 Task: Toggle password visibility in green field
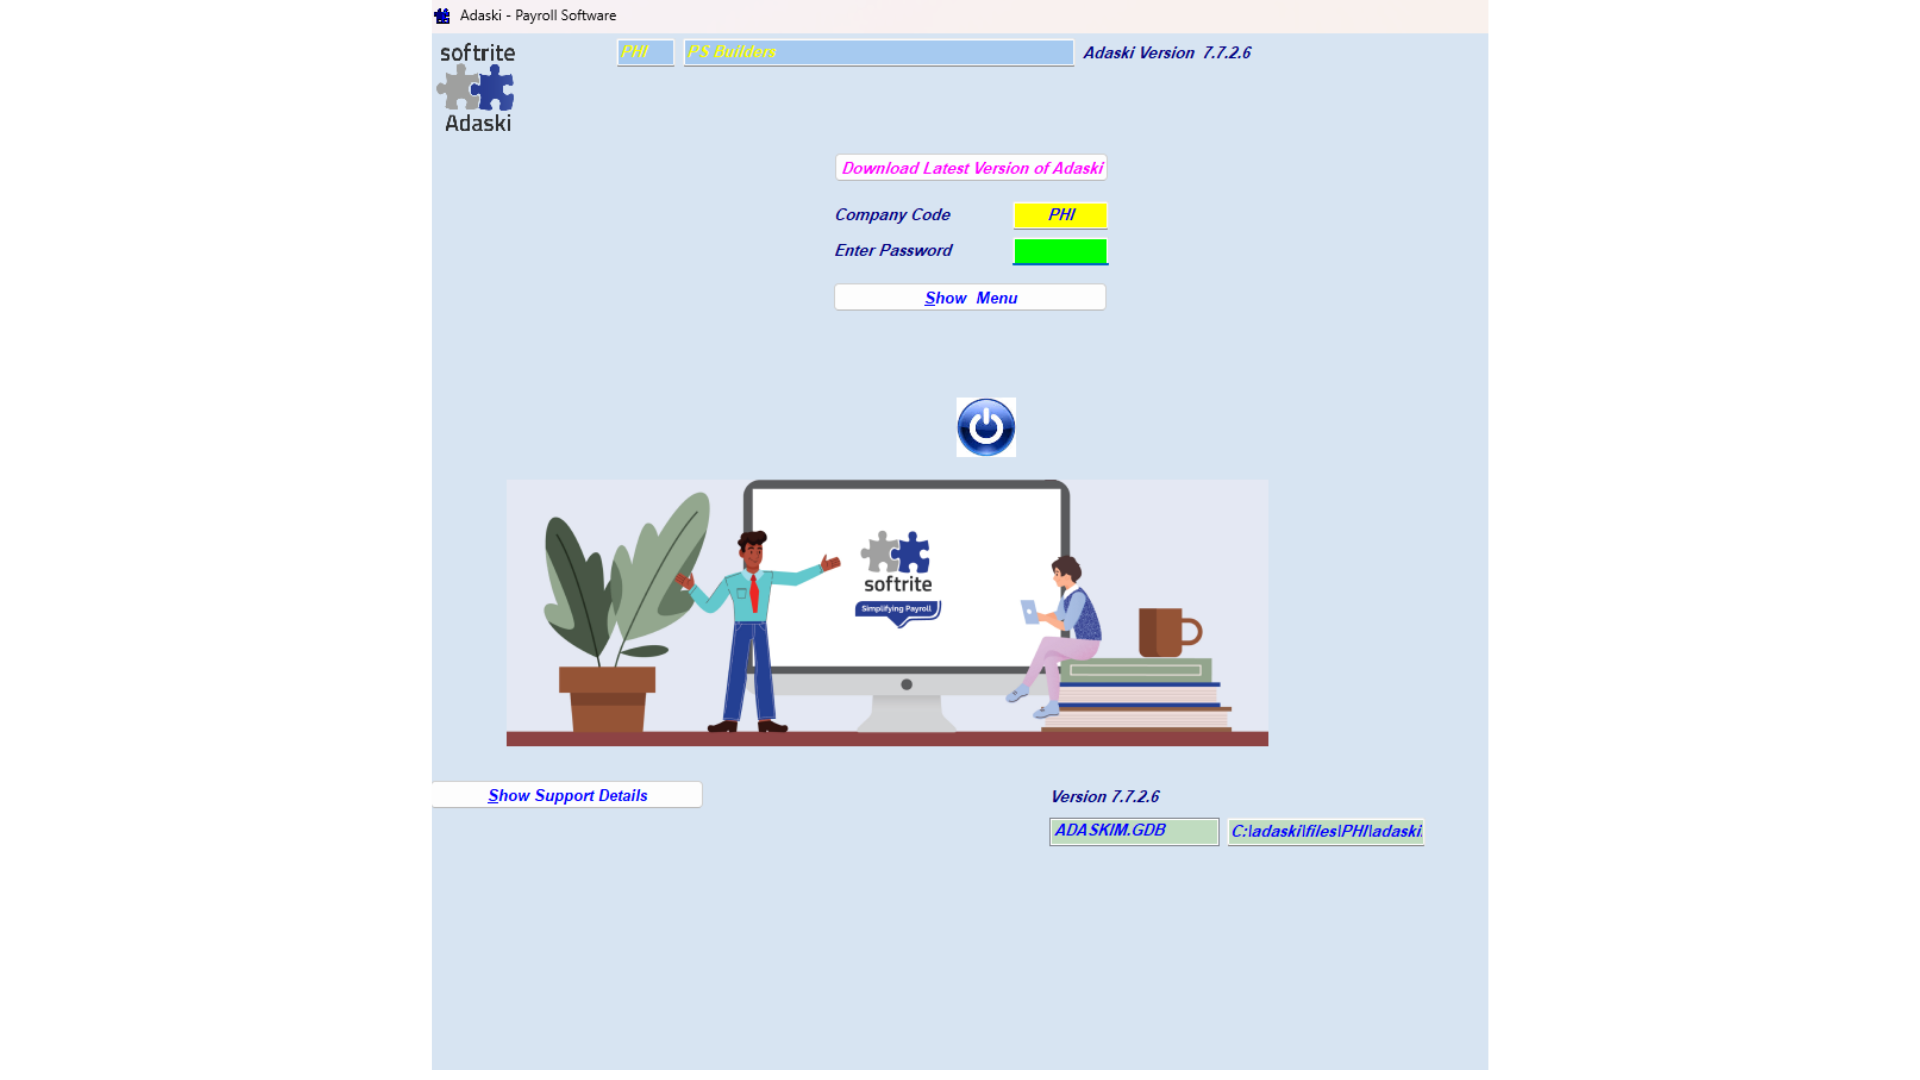(1060, 251)
